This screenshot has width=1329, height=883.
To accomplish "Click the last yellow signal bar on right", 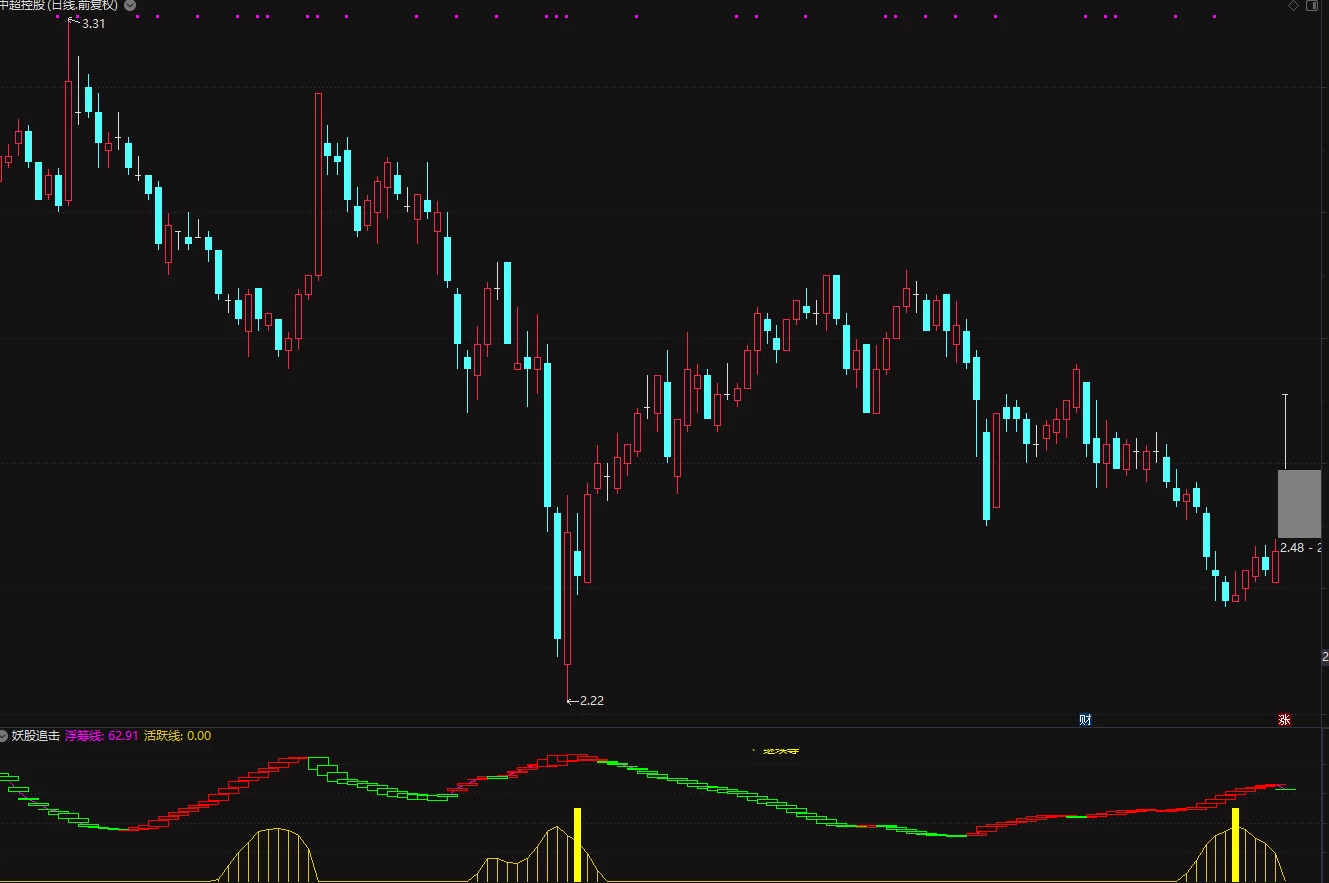I will (1236, 845).
